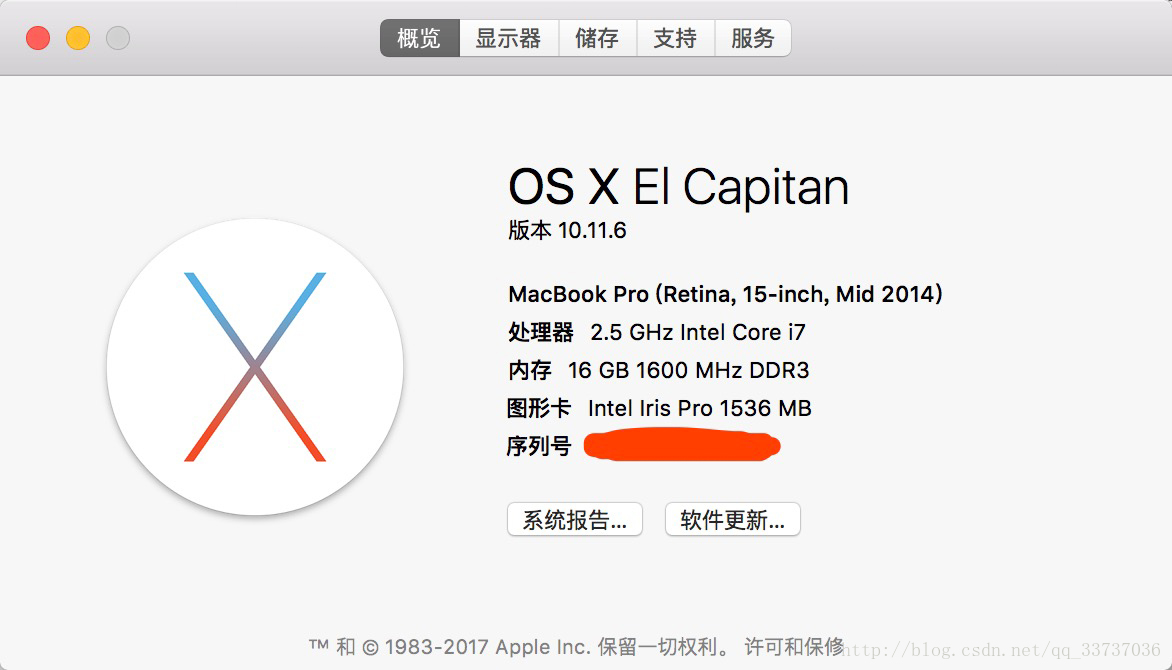Close the window with the red button
Viewport: 1172px width, 670px height.
[x=38, y=38]
